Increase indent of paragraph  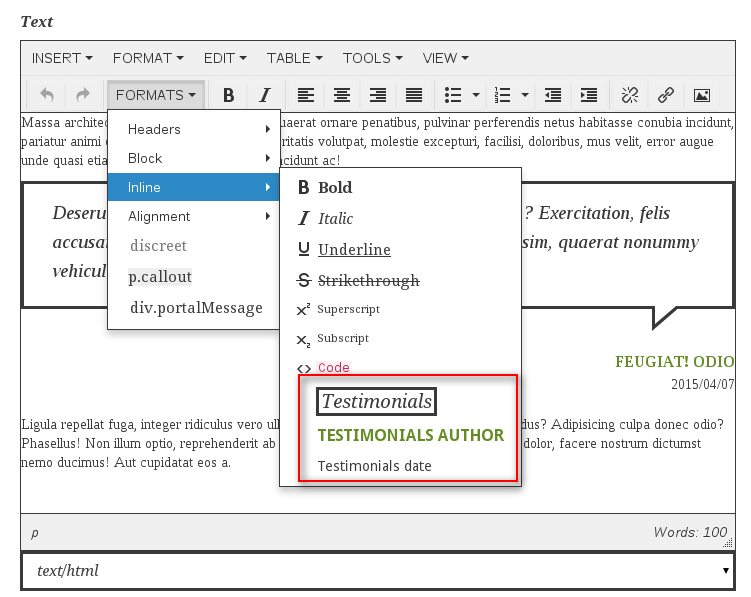(x=589, y=95)
